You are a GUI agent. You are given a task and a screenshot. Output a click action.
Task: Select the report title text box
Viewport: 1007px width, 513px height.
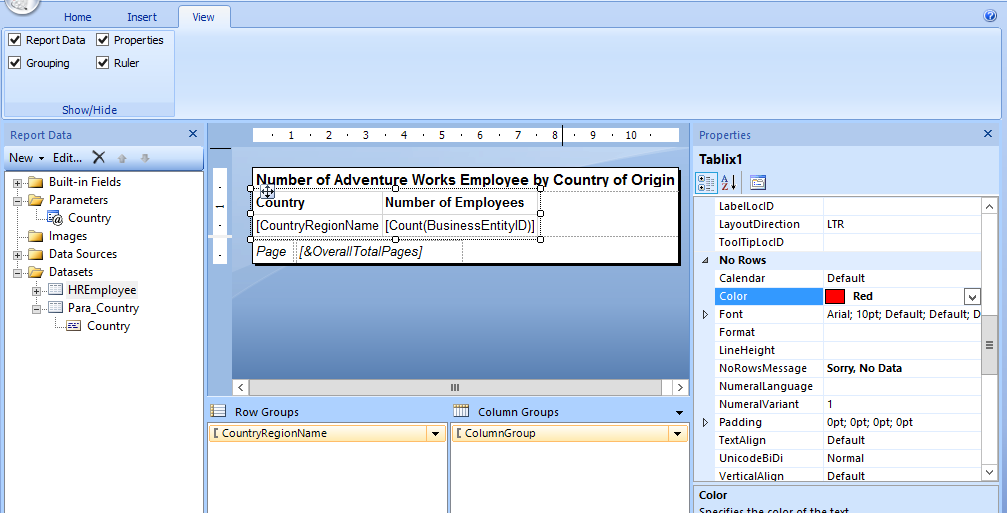pos(466,180)
